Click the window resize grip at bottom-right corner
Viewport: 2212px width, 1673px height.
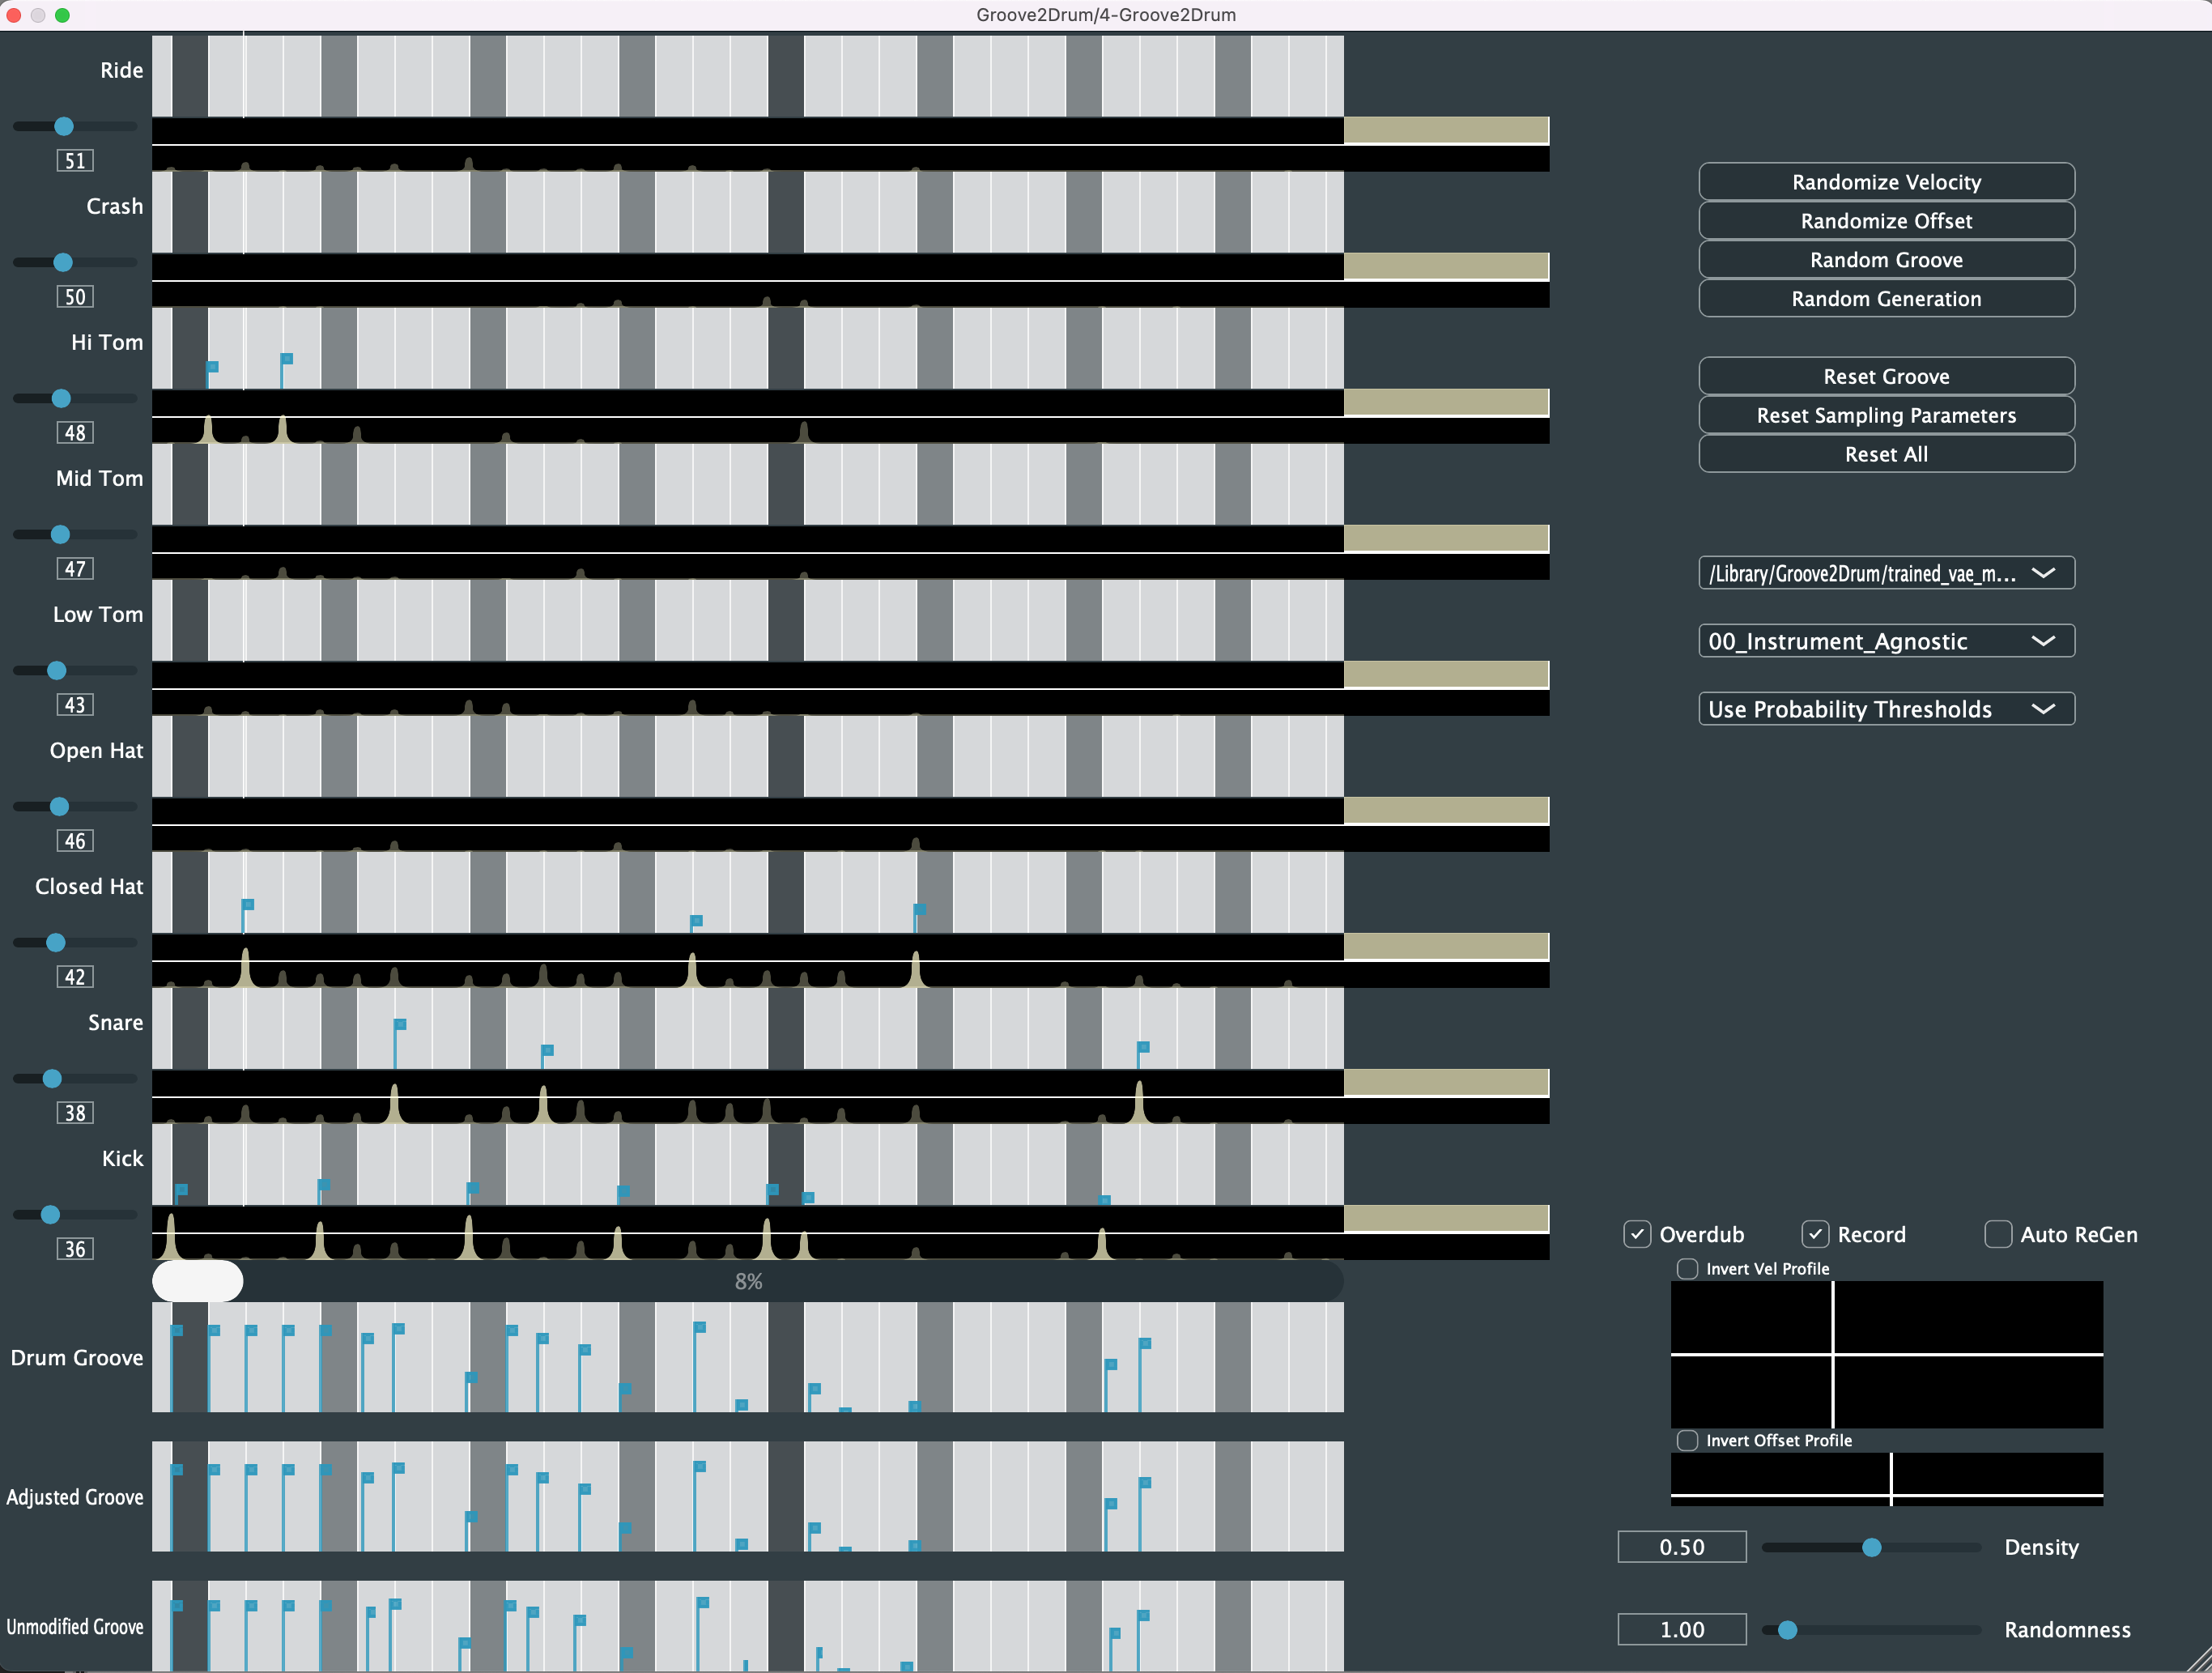coord(2199,1660)
